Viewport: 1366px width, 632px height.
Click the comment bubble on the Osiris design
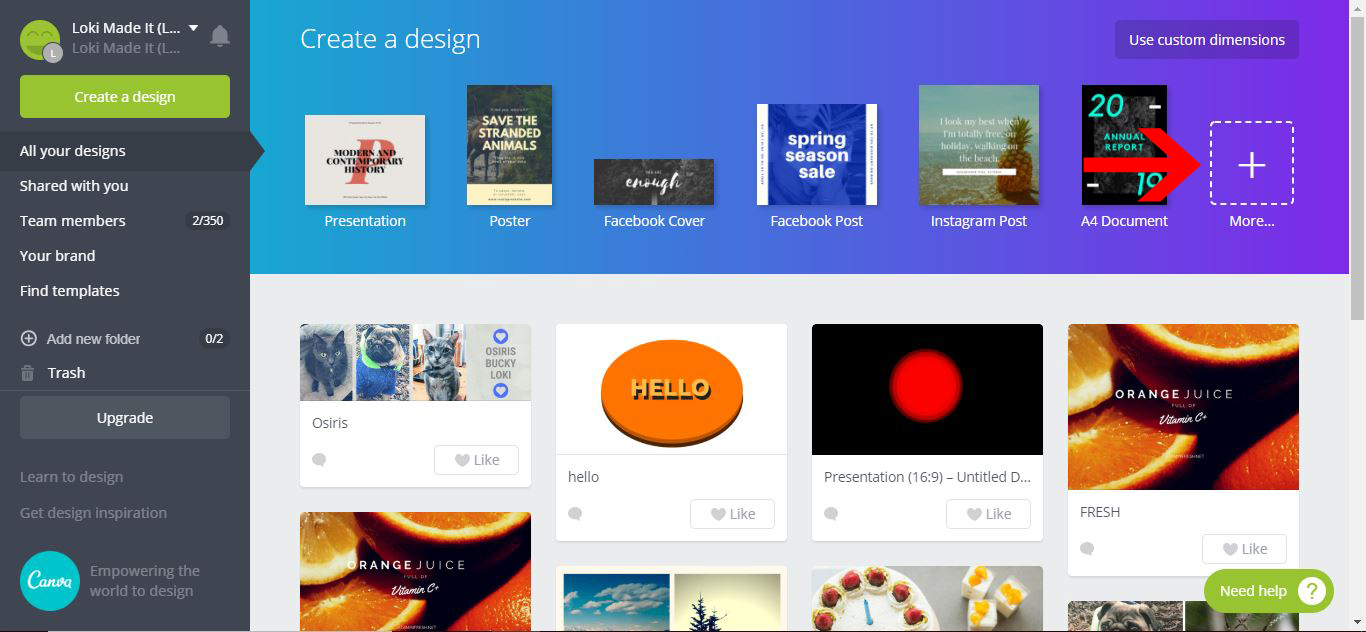click(318, 458)
